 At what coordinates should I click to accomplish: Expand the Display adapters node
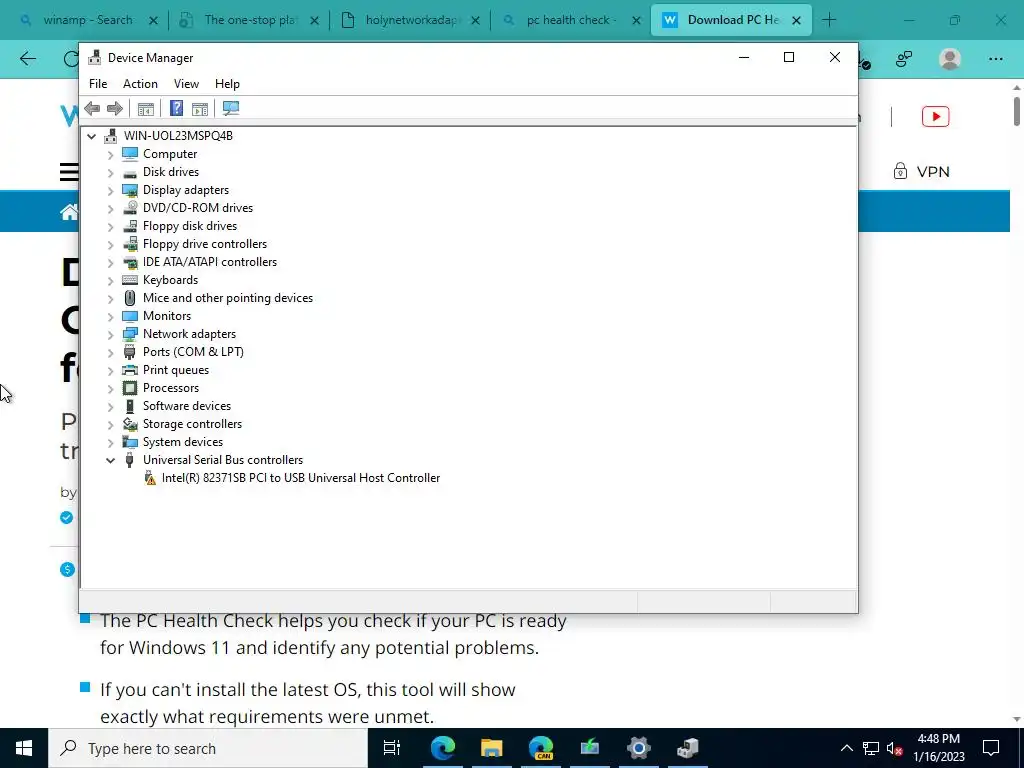pyautogui.click(x=110, y=191)
